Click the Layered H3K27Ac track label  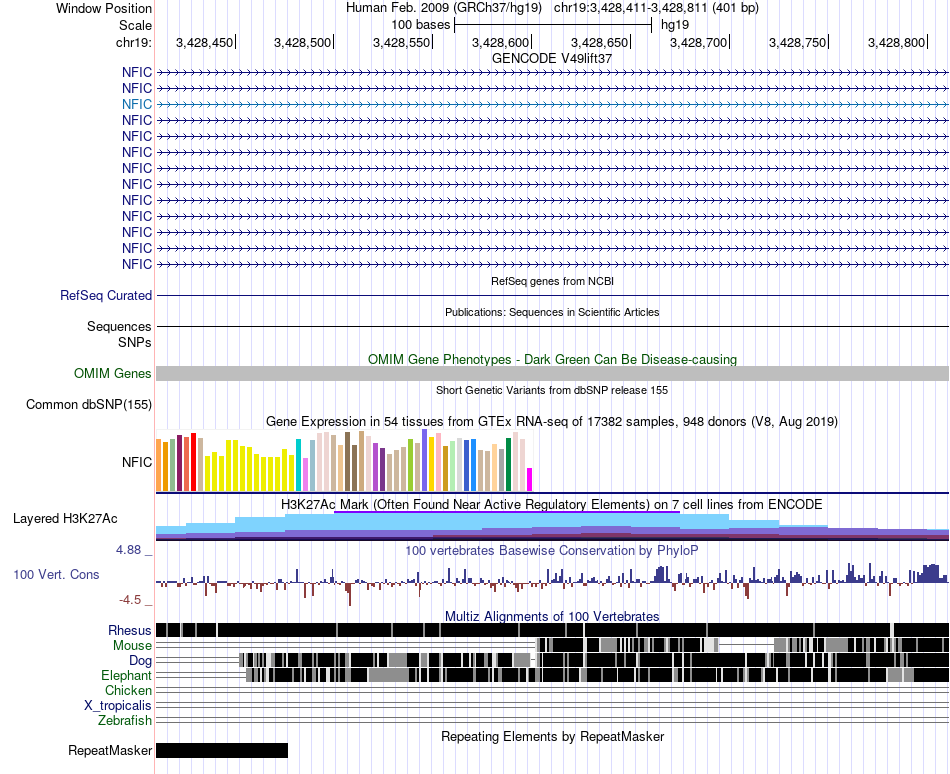(x=65, y=518)
